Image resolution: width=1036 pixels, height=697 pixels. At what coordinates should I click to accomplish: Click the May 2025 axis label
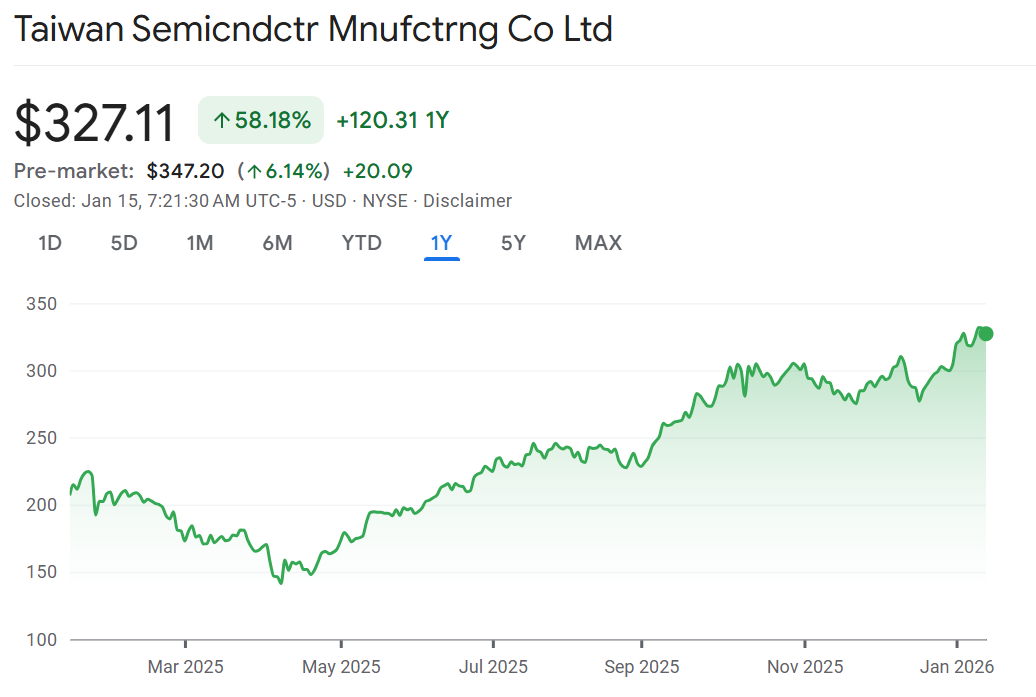coord(341,666)
